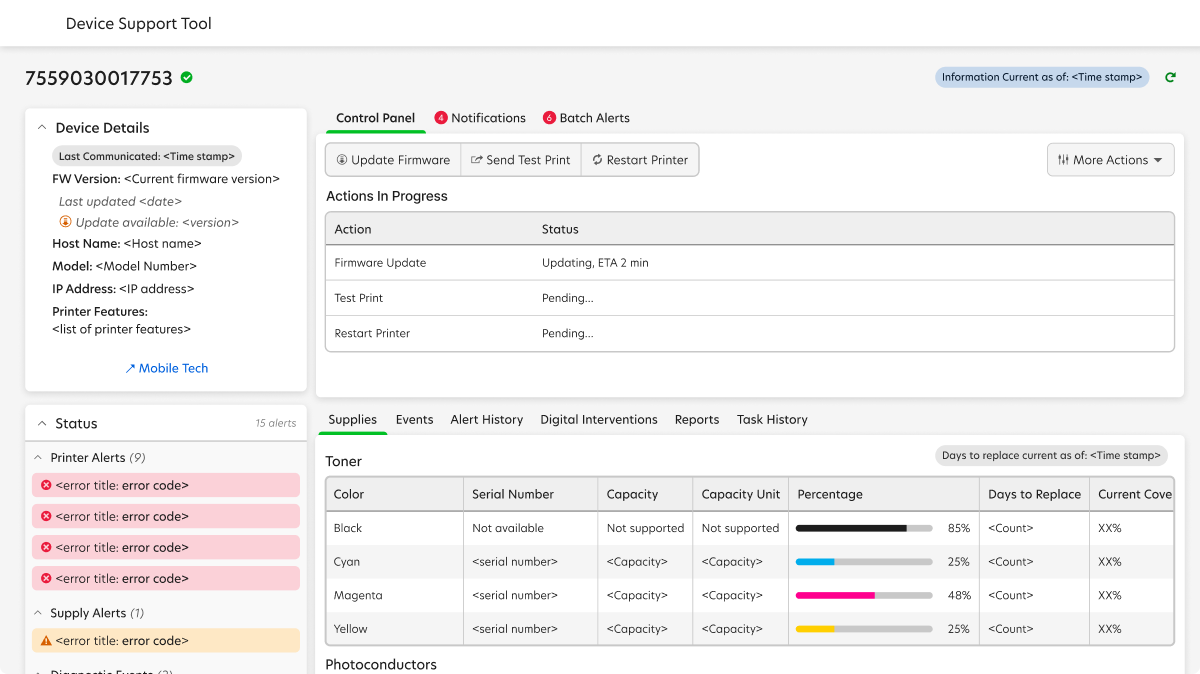Open the Mobile Tech link
The height and width of the screenshot is (674, 1200).
click(172, 368)
